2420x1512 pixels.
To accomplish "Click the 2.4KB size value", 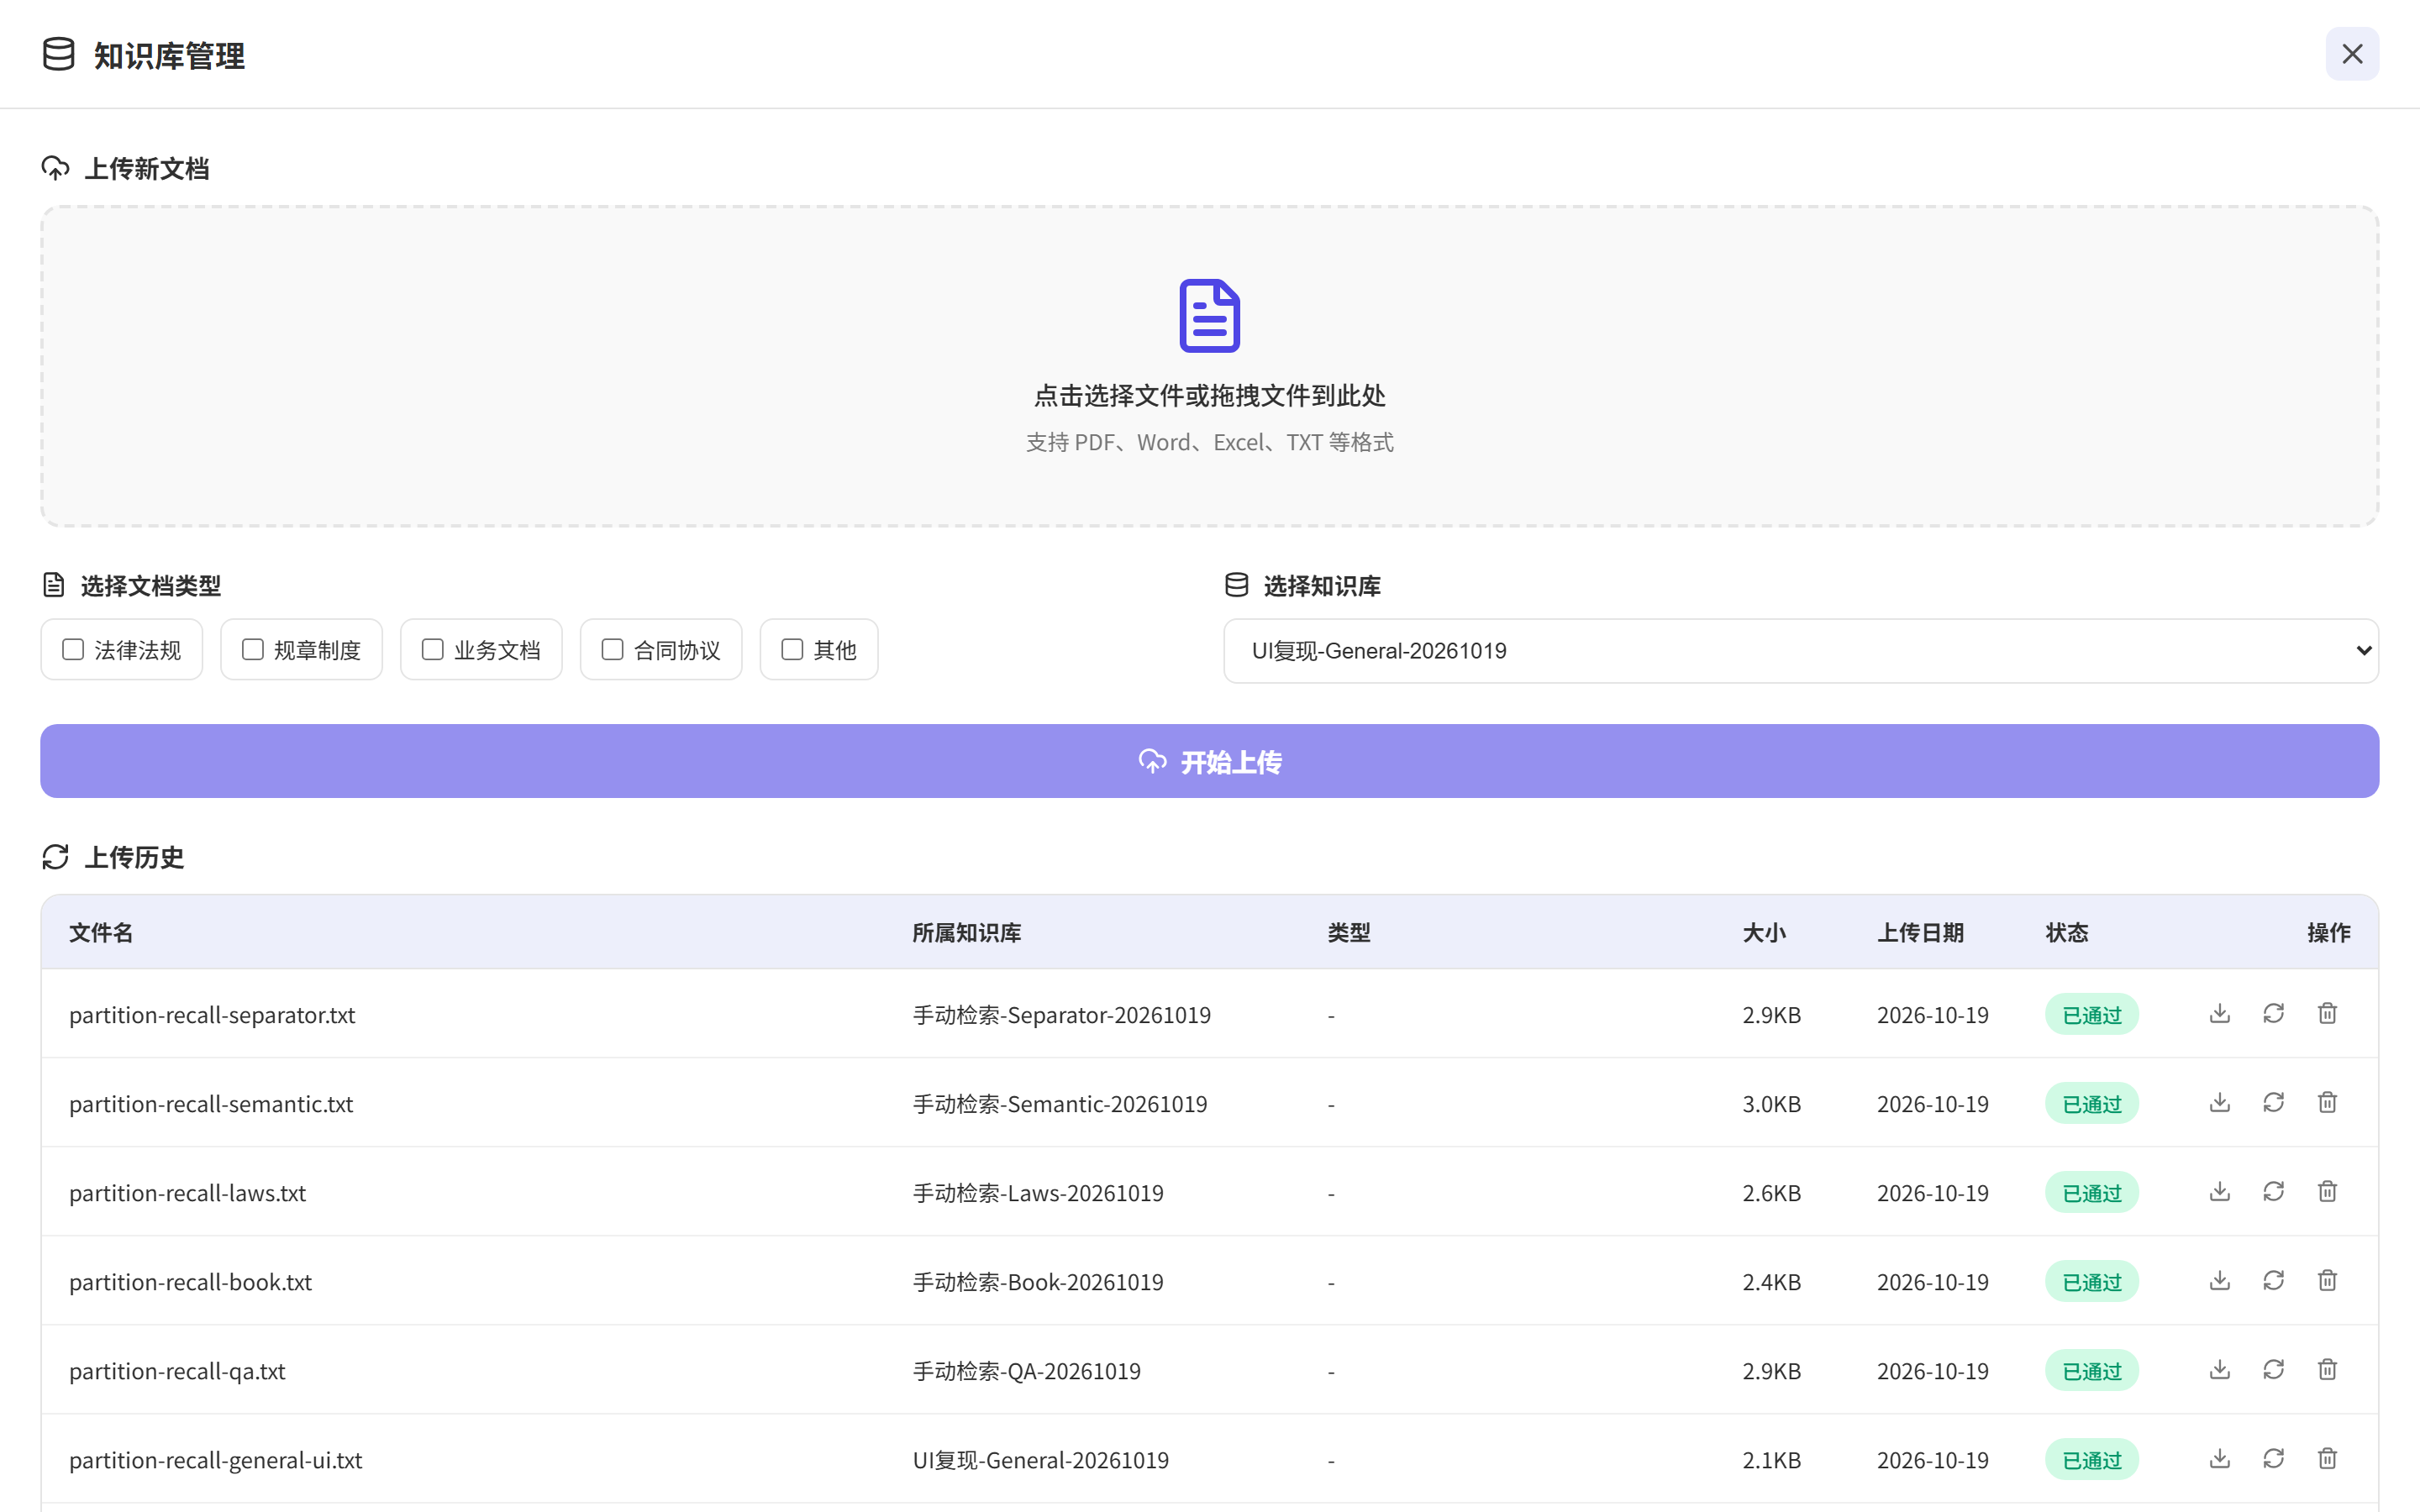I will point(1771,1282).
